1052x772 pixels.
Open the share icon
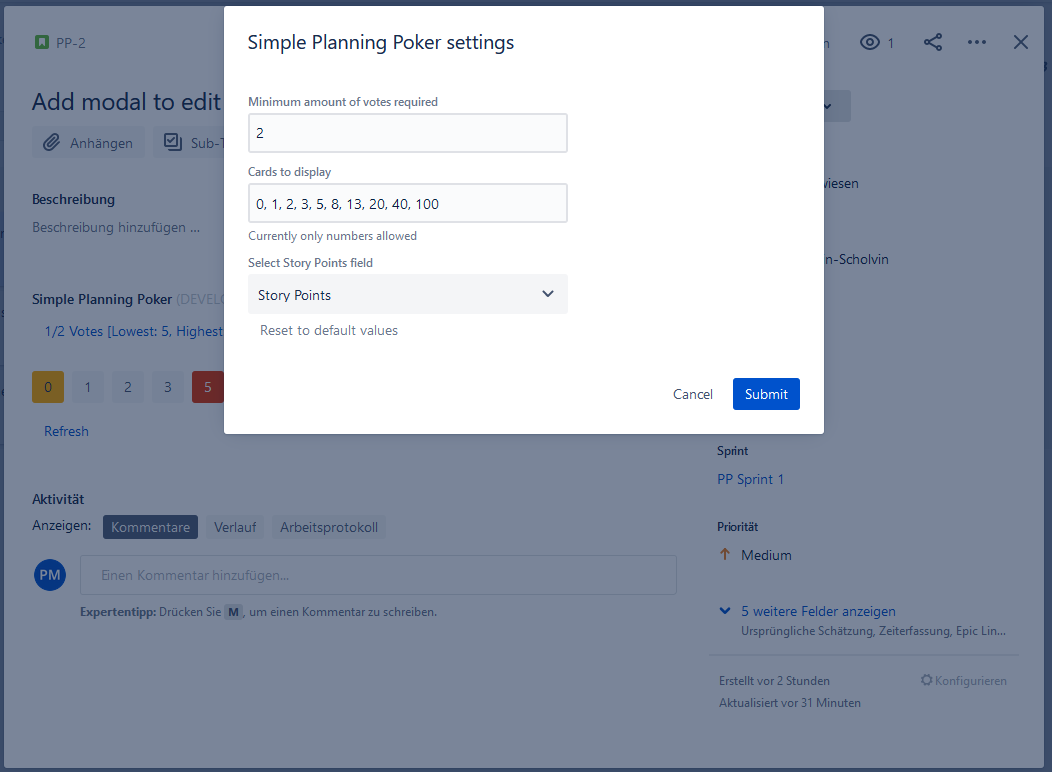click(x=933, y=42)
